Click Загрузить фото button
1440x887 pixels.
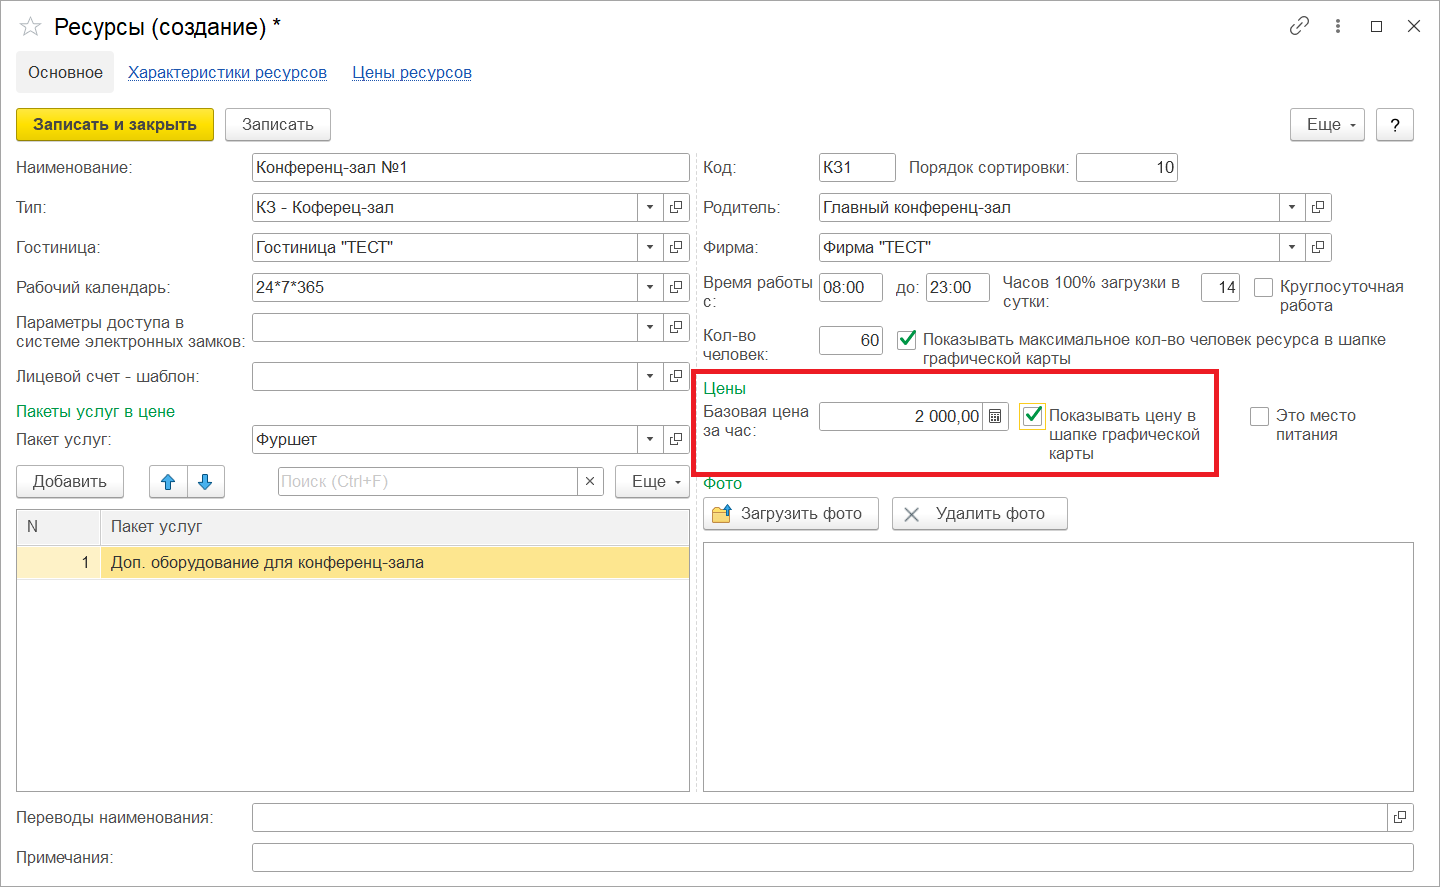pos(791,513)
